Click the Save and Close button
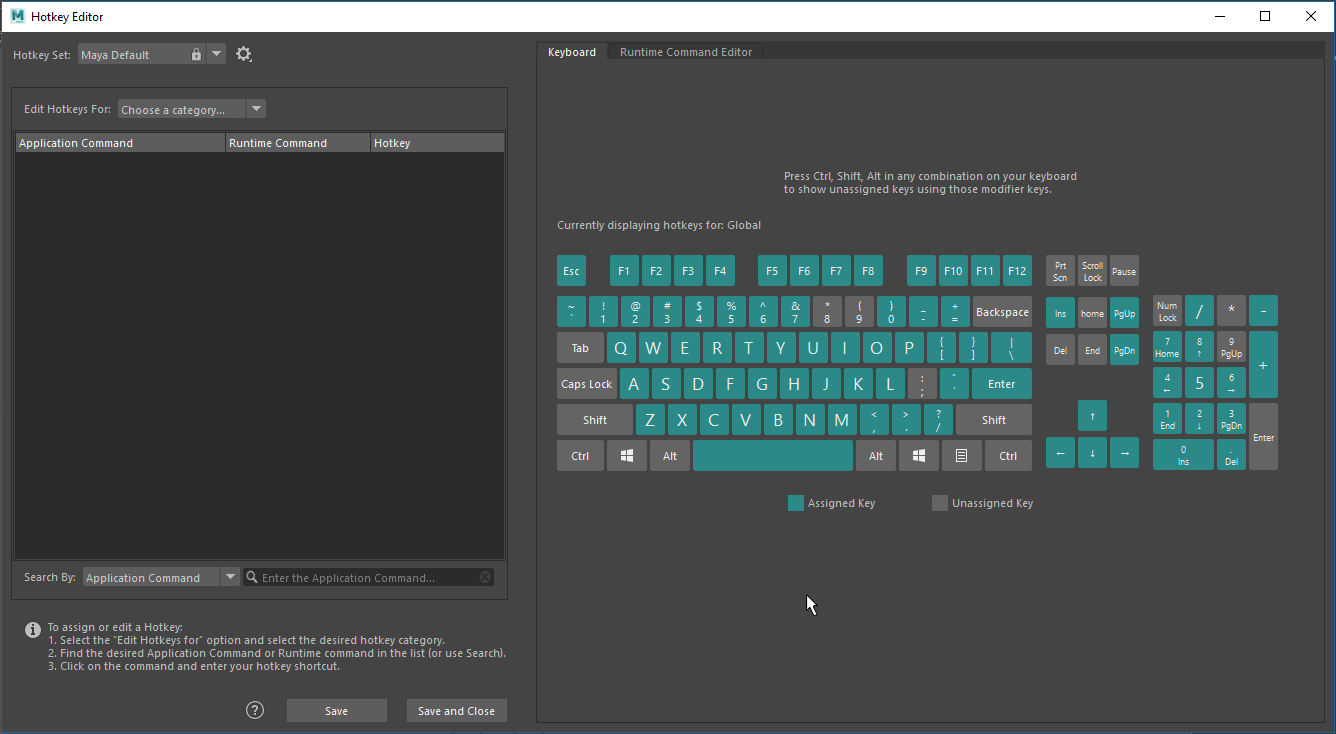This screenshot has width=1336, height=734. (x=456, y=711)
